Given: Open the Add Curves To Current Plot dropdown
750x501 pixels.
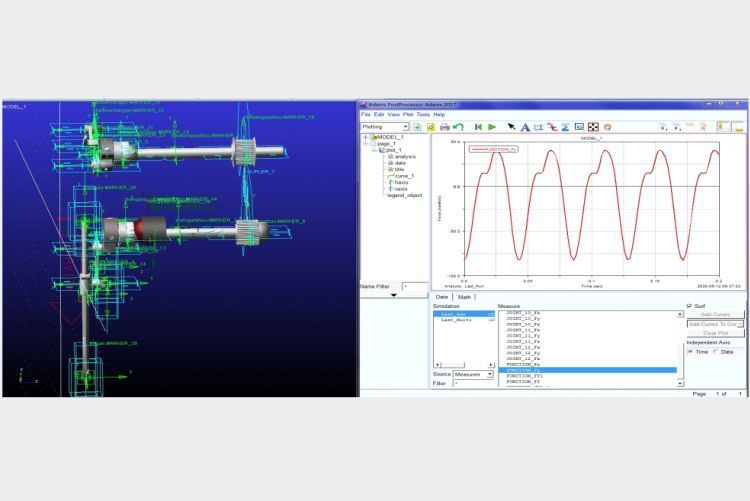Looking at the screenshot, I should pos(716,324).
